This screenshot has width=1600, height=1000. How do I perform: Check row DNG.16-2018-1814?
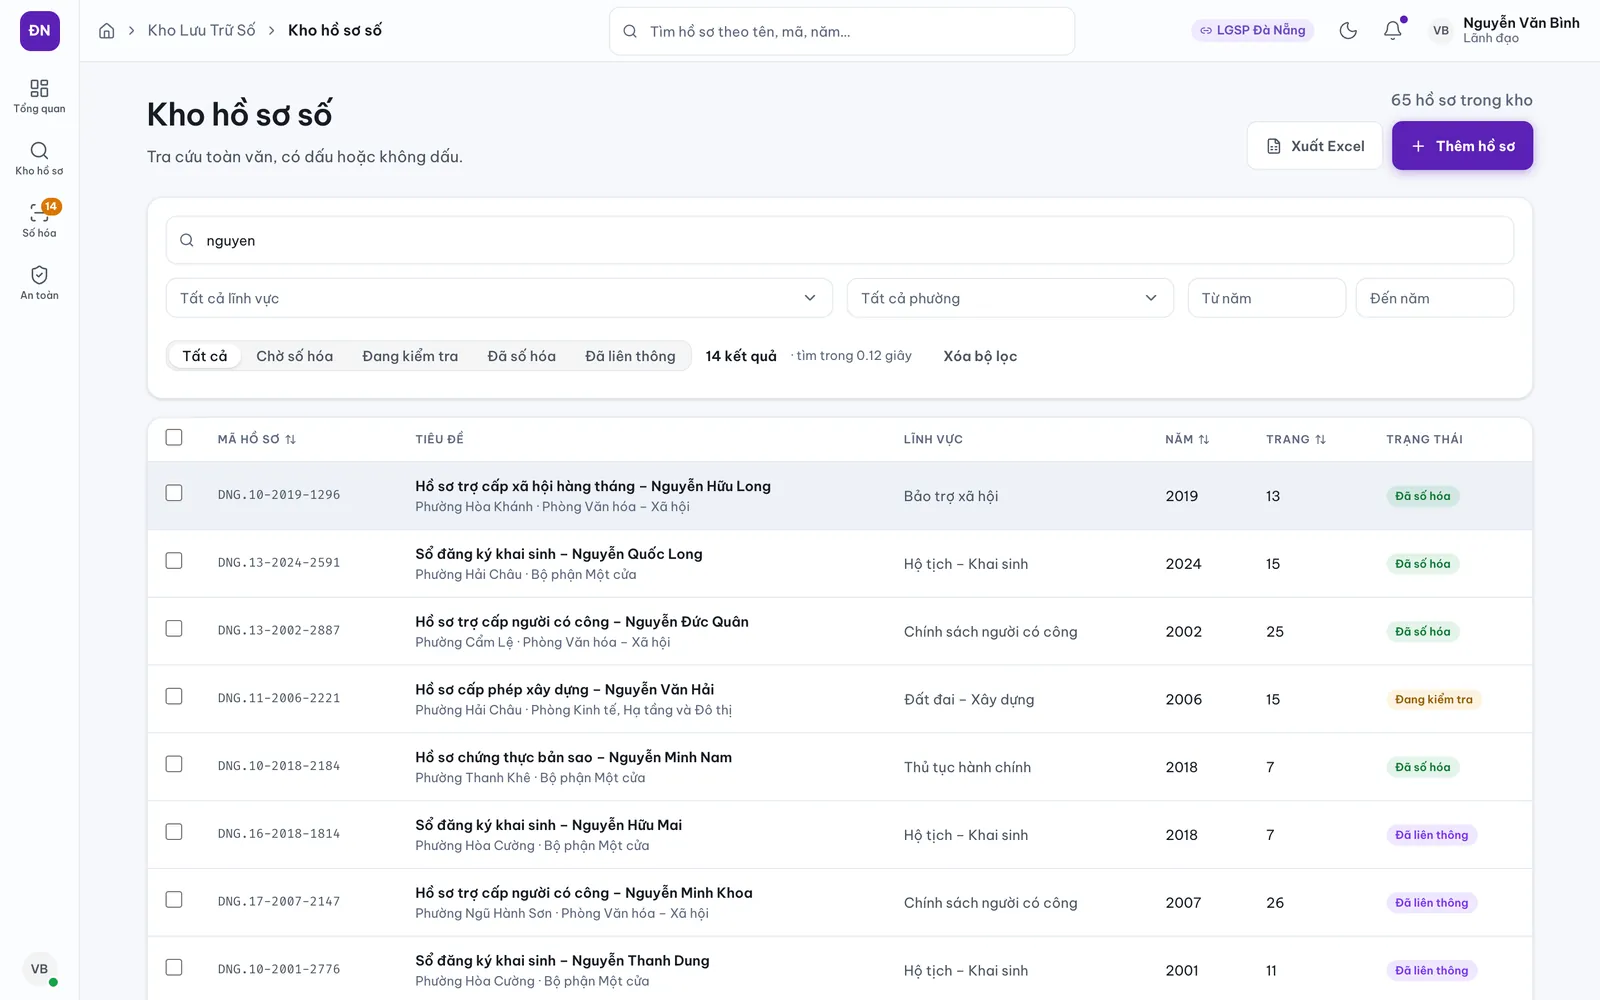174,833
